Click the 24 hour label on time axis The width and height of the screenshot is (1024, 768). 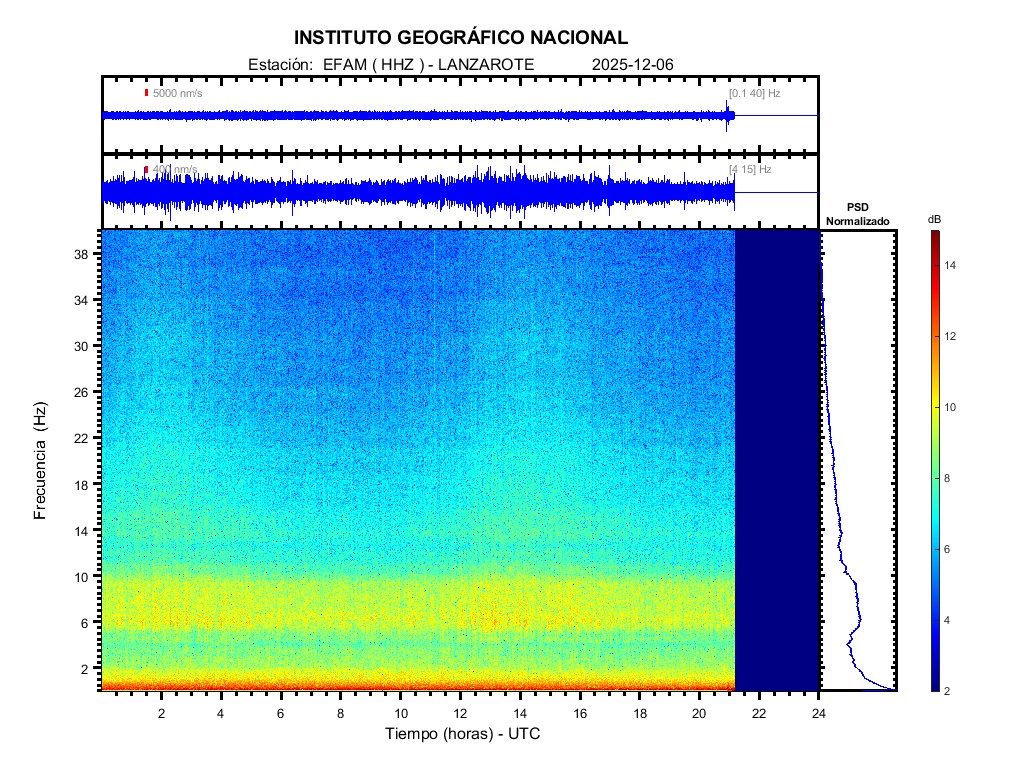tap(819, 713)
